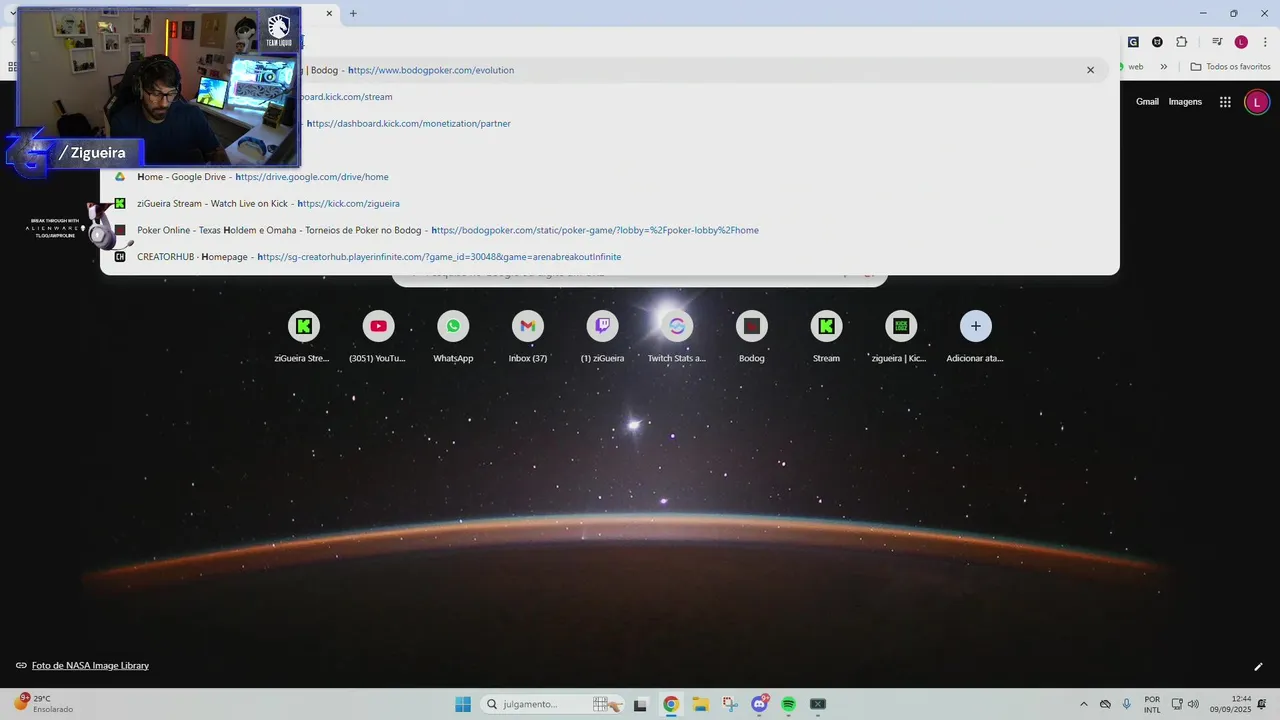Open the Extensions puzzle icon
This screenshot has width=1280, height=720.
click(x=1181, y=42)
